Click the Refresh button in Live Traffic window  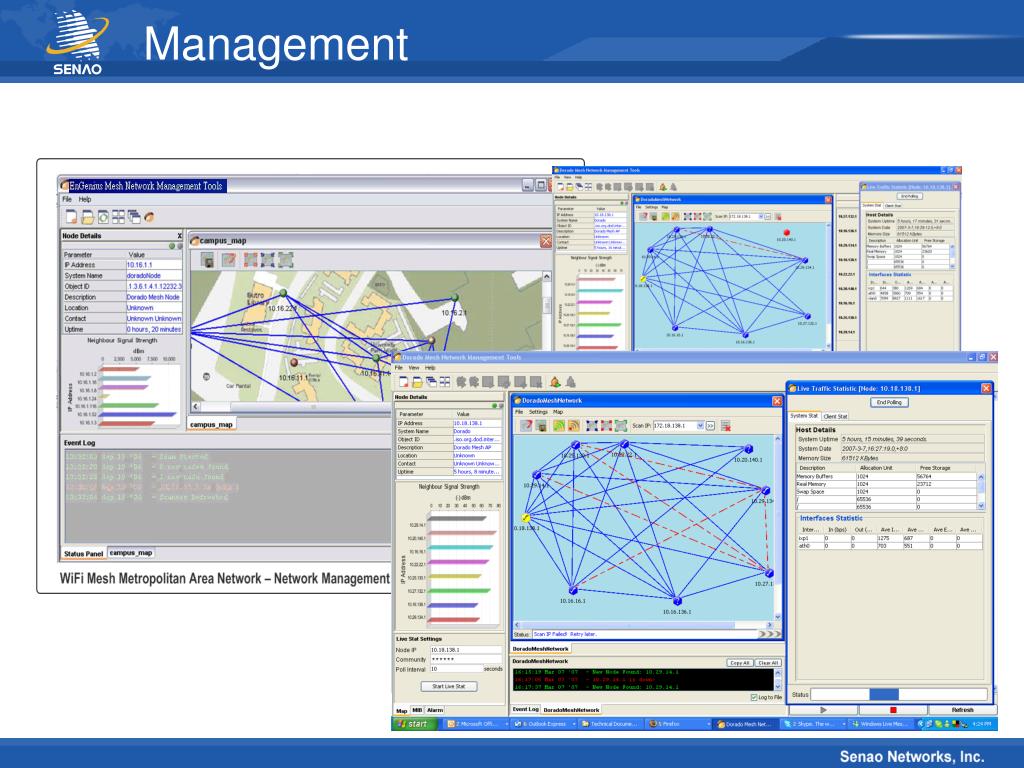pos(963,709)
